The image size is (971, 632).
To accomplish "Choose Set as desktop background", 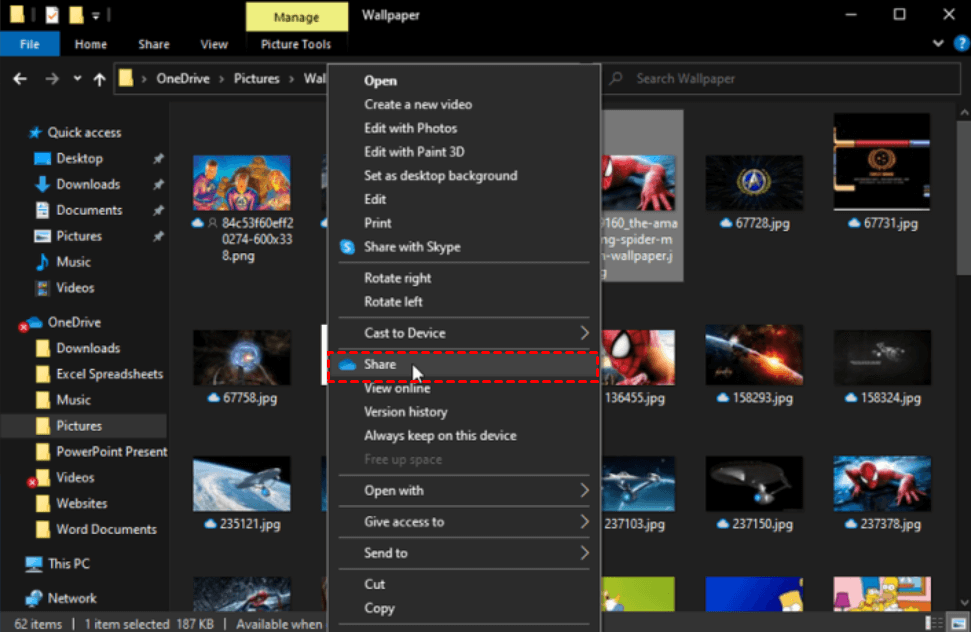I will 440,176.
